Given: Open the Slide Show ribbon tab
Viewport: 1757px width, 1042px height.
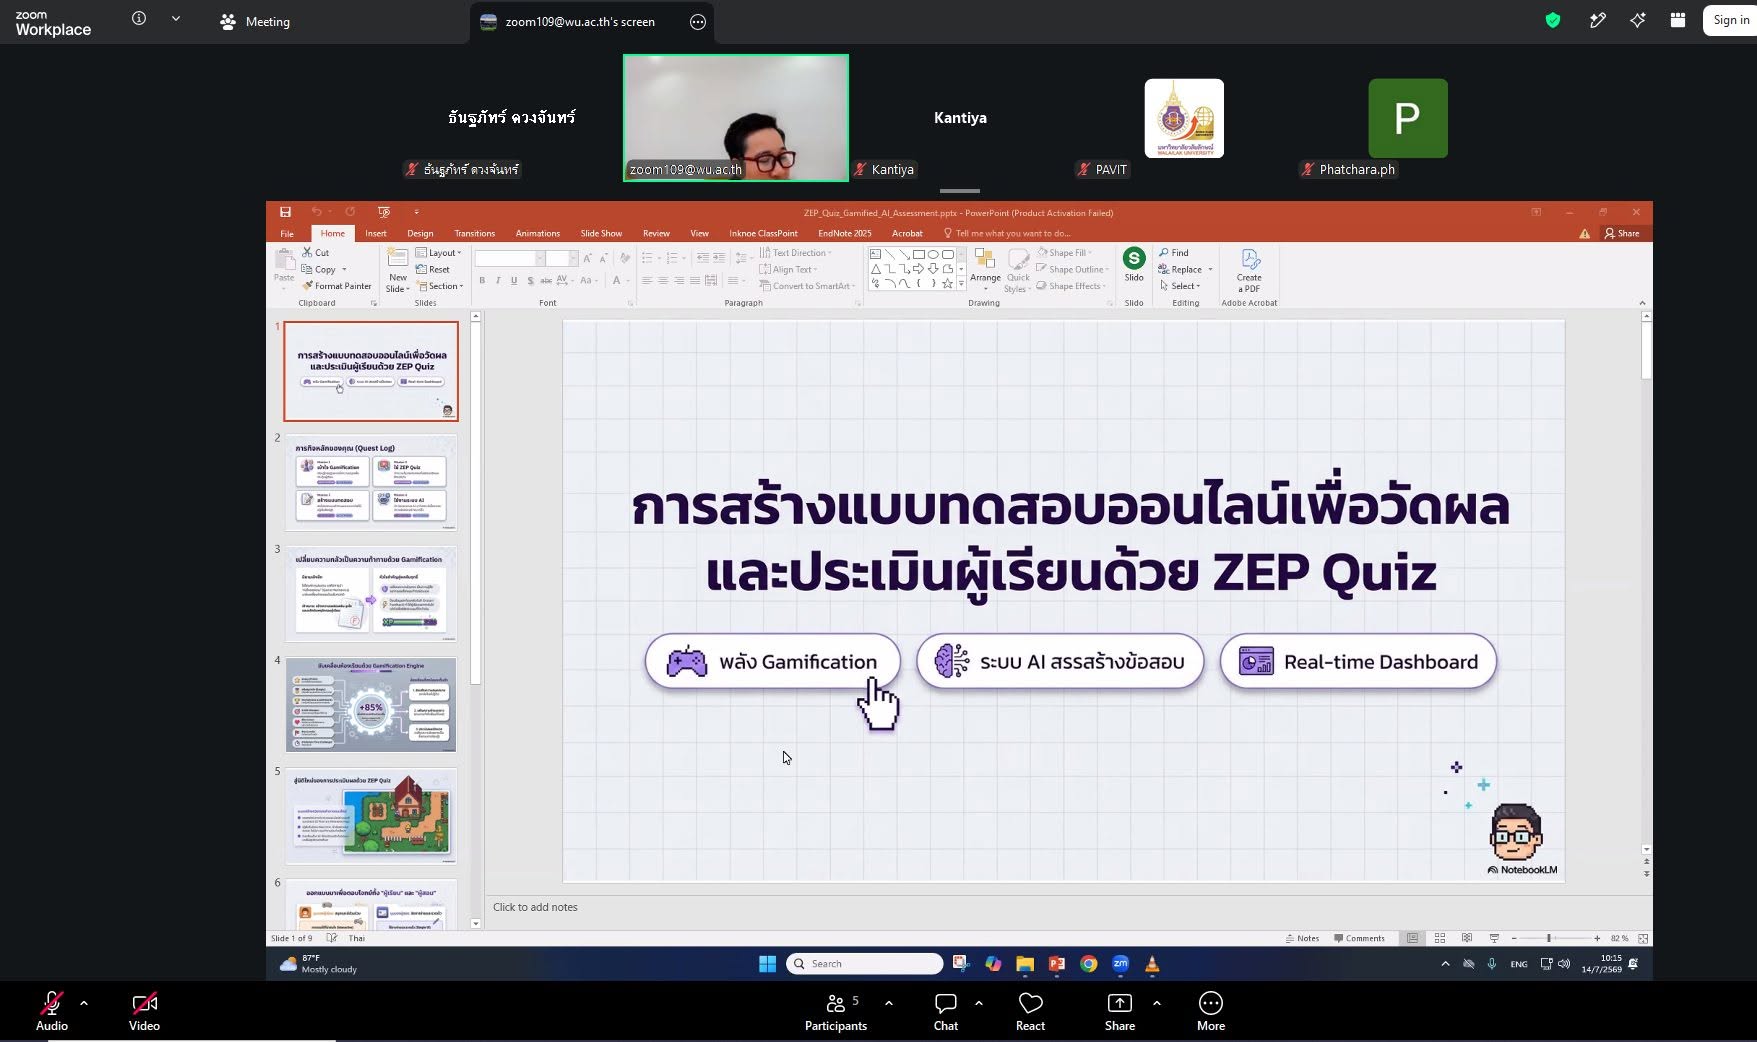Looking at the screenshot, I should [x=601, y=234].
